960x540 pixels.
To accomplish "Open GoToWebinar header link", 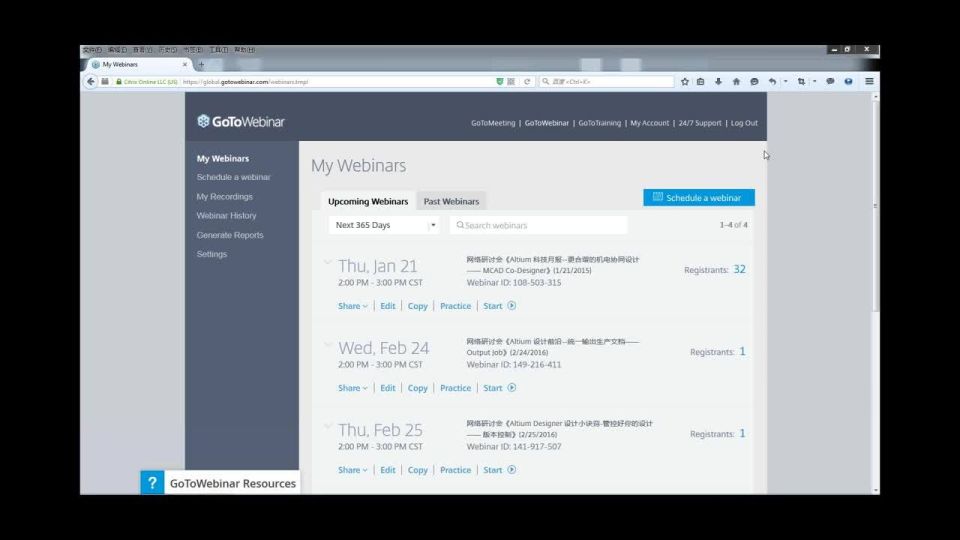I will (x=547, y=123).
